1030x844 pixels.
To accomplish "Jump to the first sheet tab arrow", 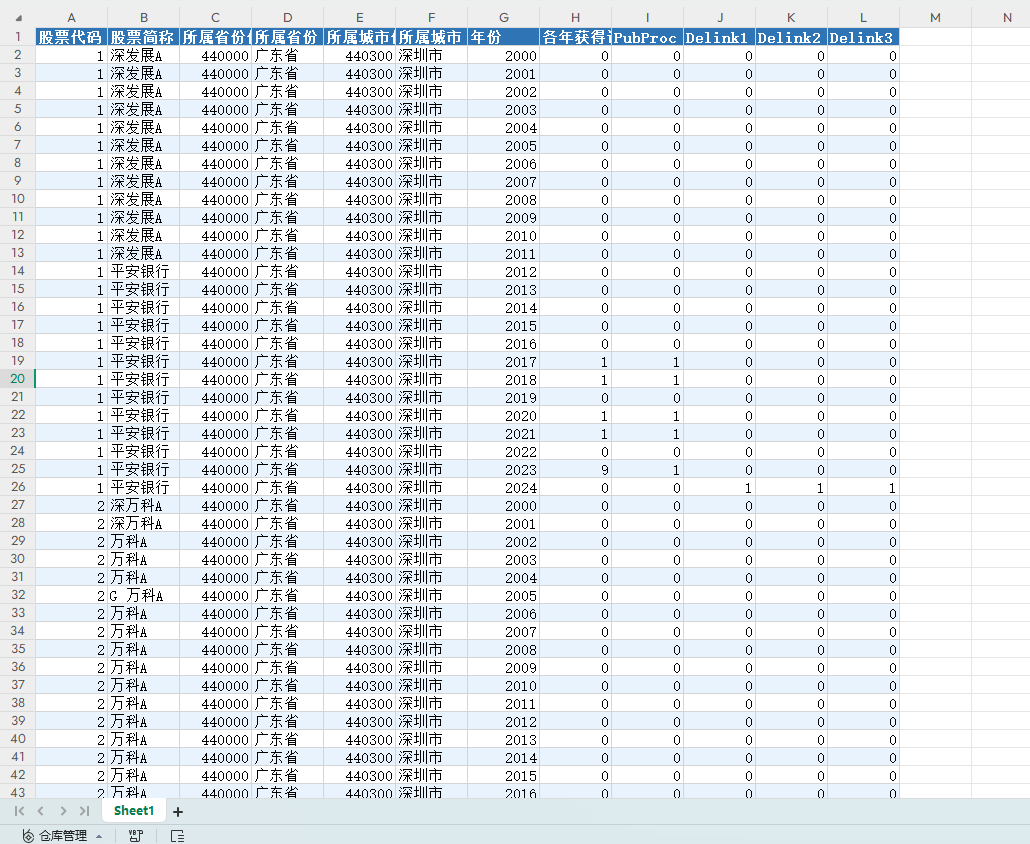I will pyautogui.click(x=19, y=811).
